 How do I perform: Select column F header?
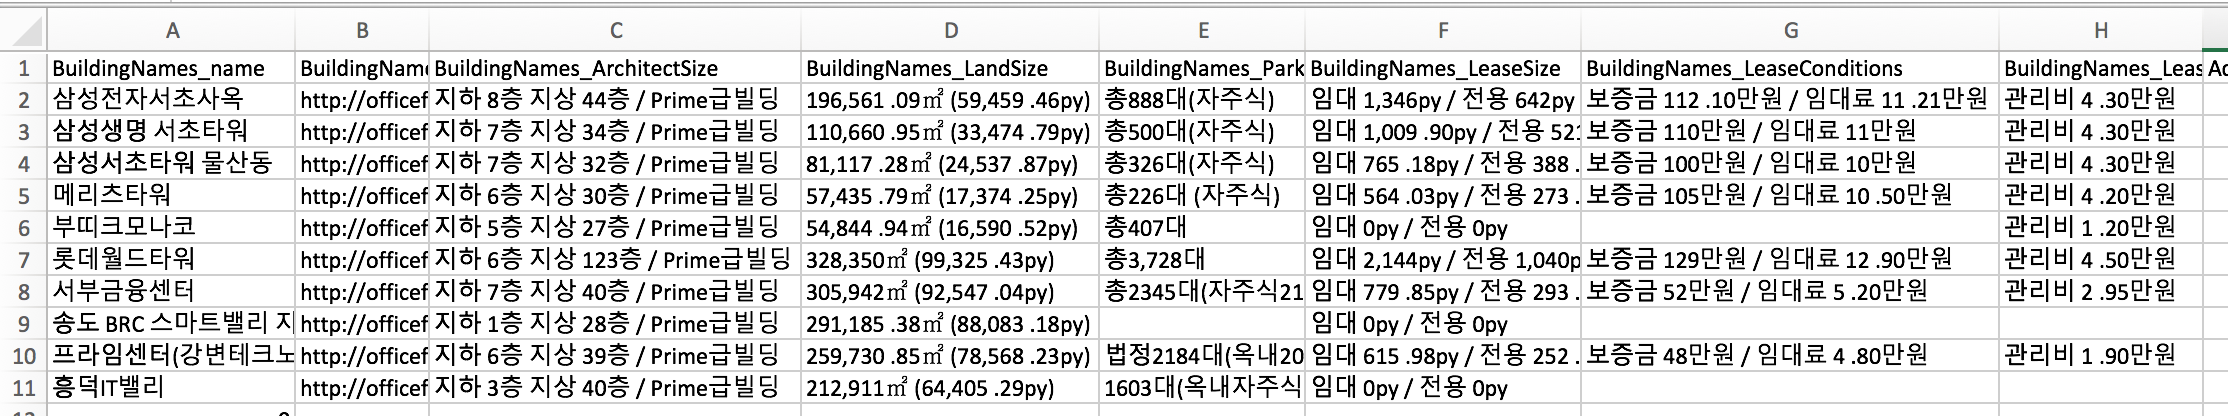point(1443,31)
